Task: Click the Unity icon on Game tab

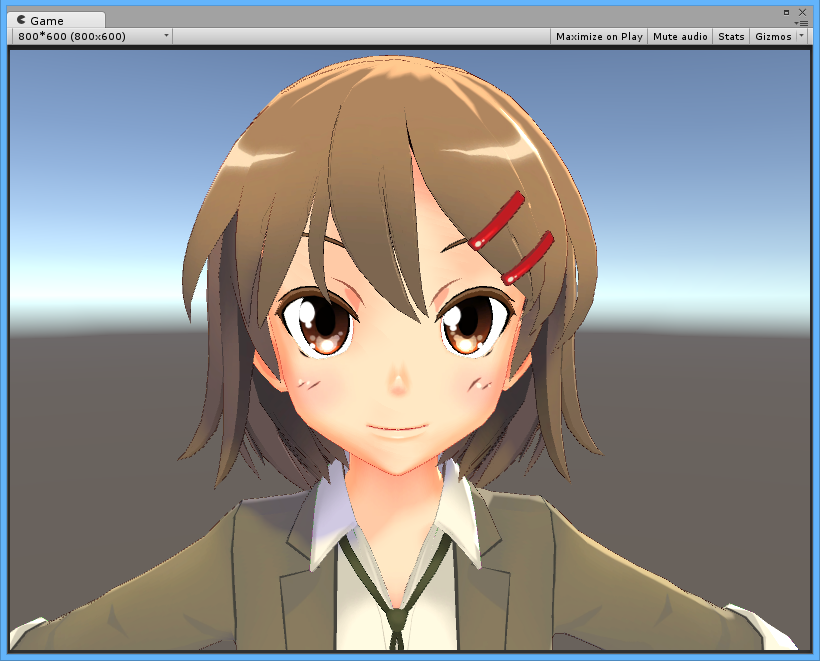Action: (x=21, y=20)
